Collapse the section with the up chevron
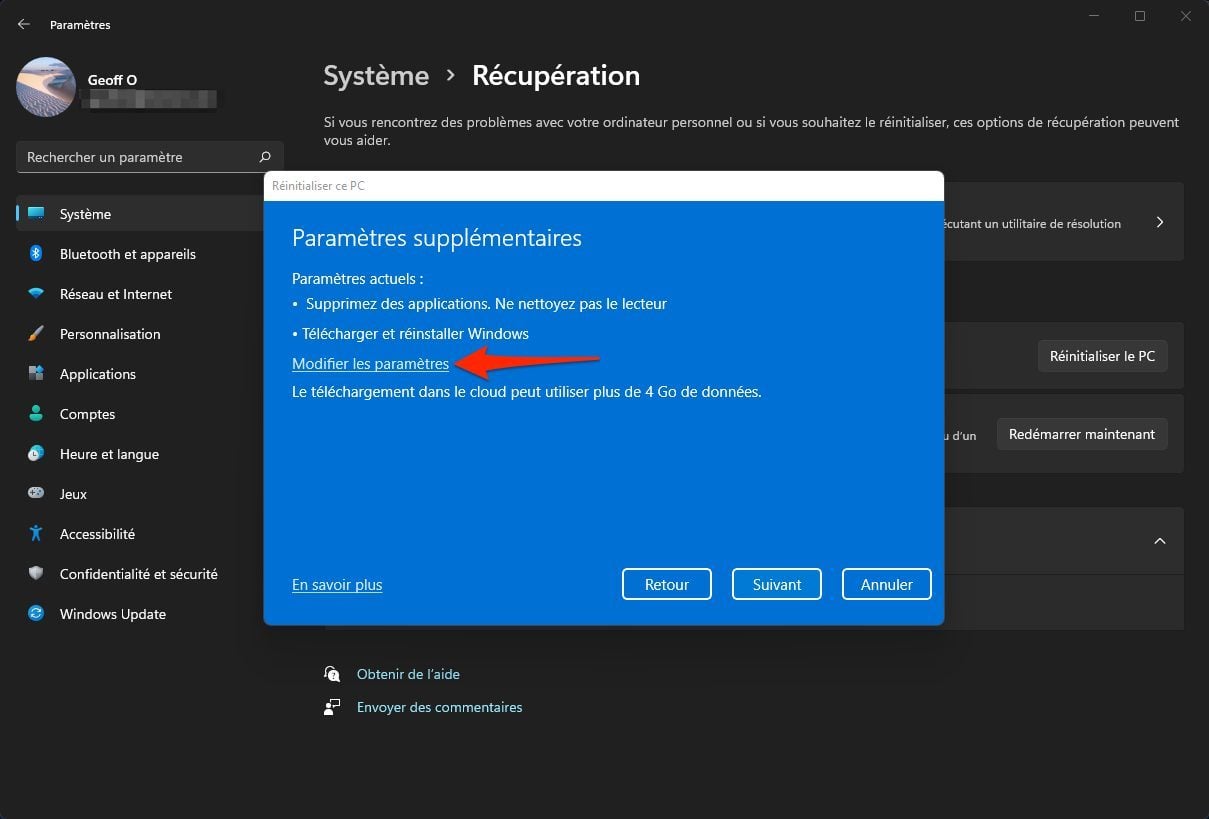Screen dimensions: 1209x819 tap(1160, 541)
